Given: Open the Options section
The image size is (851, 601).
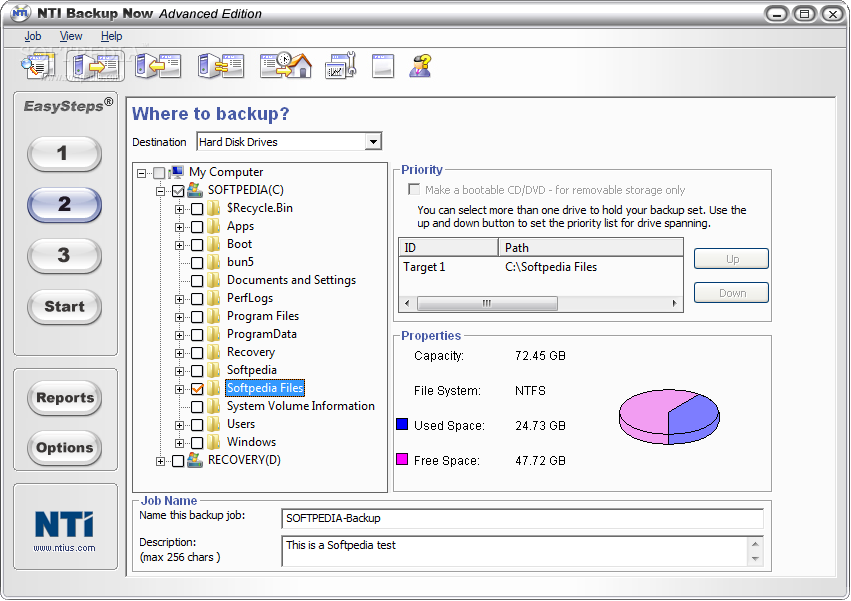Looking at the screenshot, I should 65,448.
